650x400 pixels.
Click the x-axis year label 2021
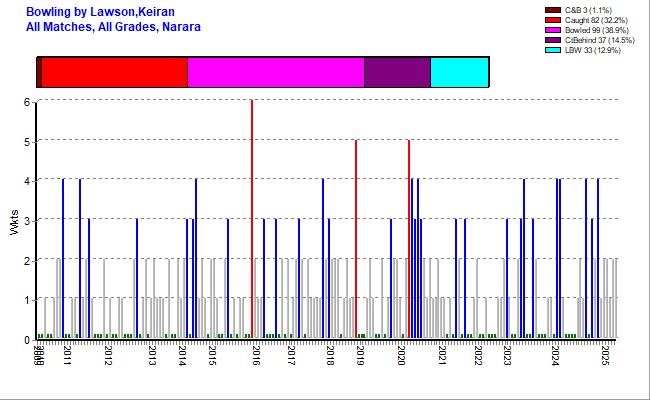442,355
